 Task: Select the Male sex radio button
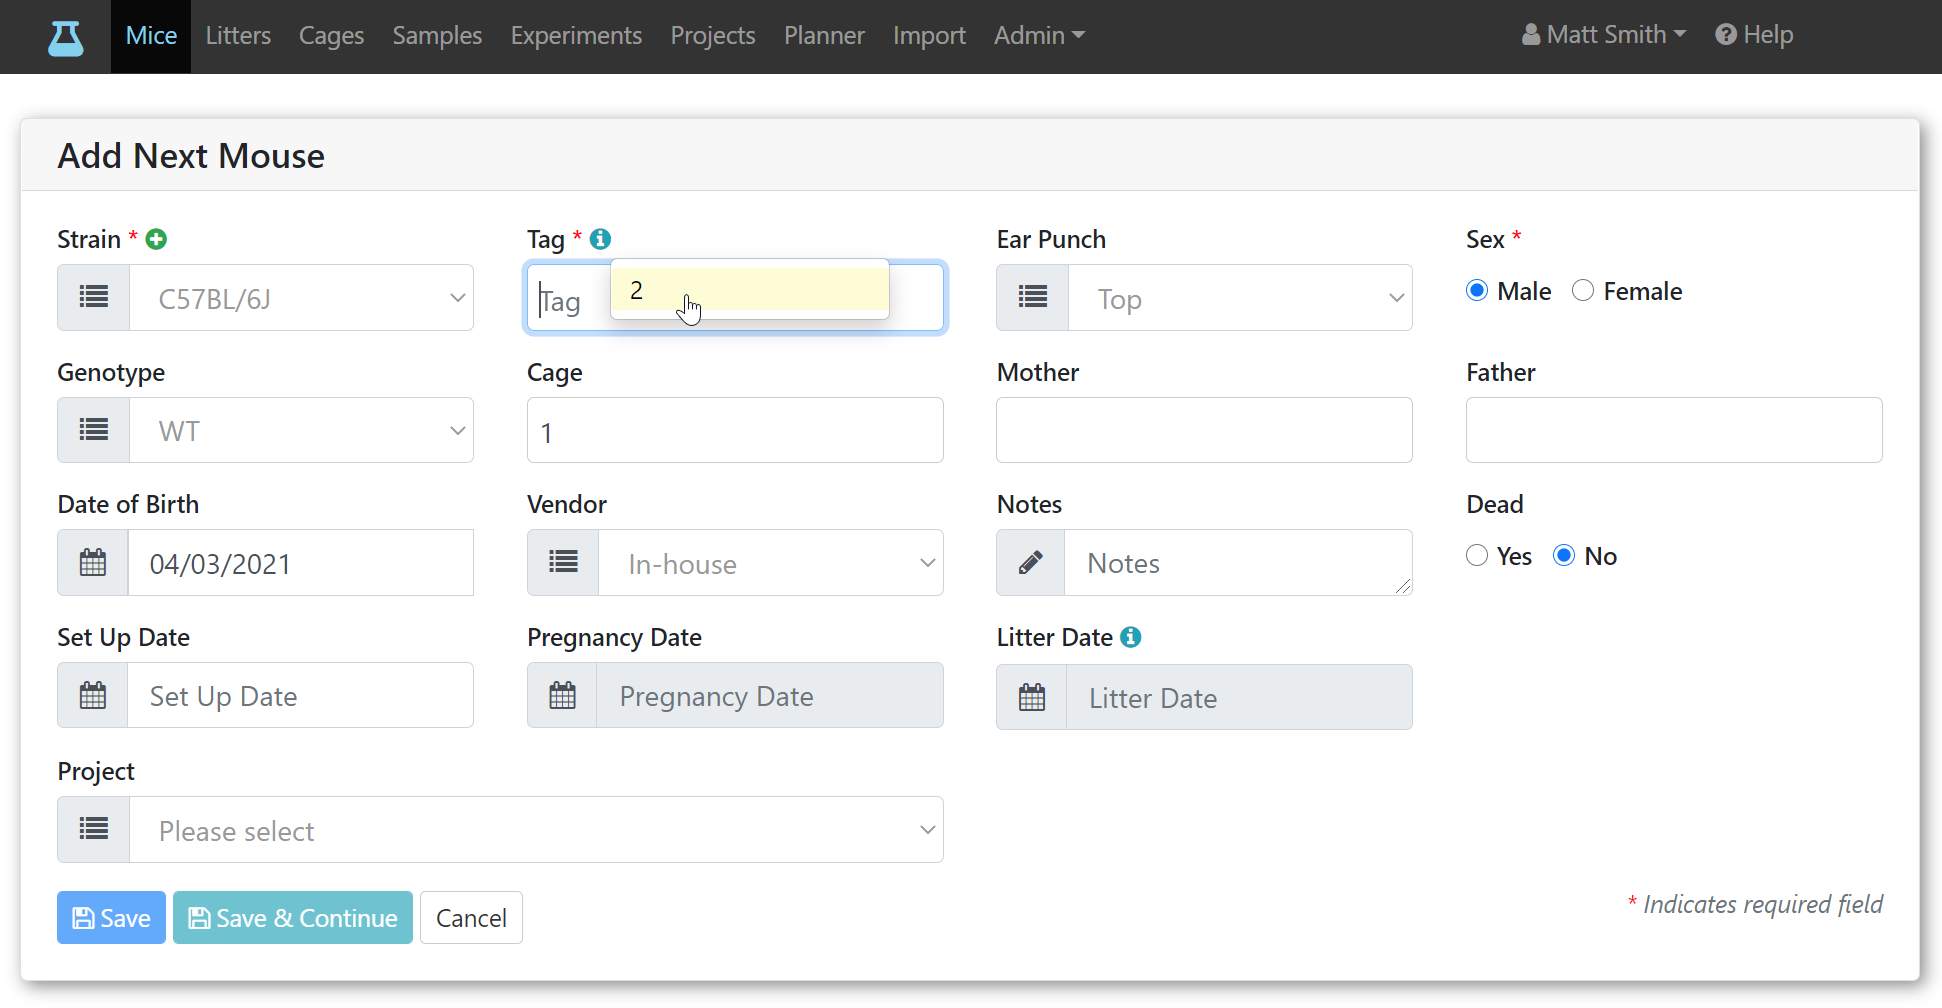(x=1477, y=291)
